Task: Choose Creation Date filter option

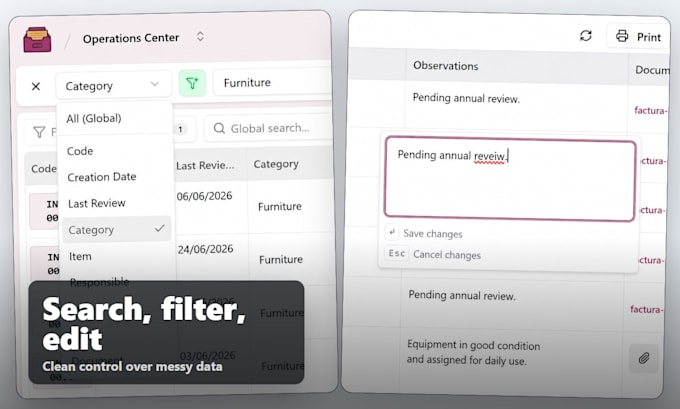Action: coord(102,177)
